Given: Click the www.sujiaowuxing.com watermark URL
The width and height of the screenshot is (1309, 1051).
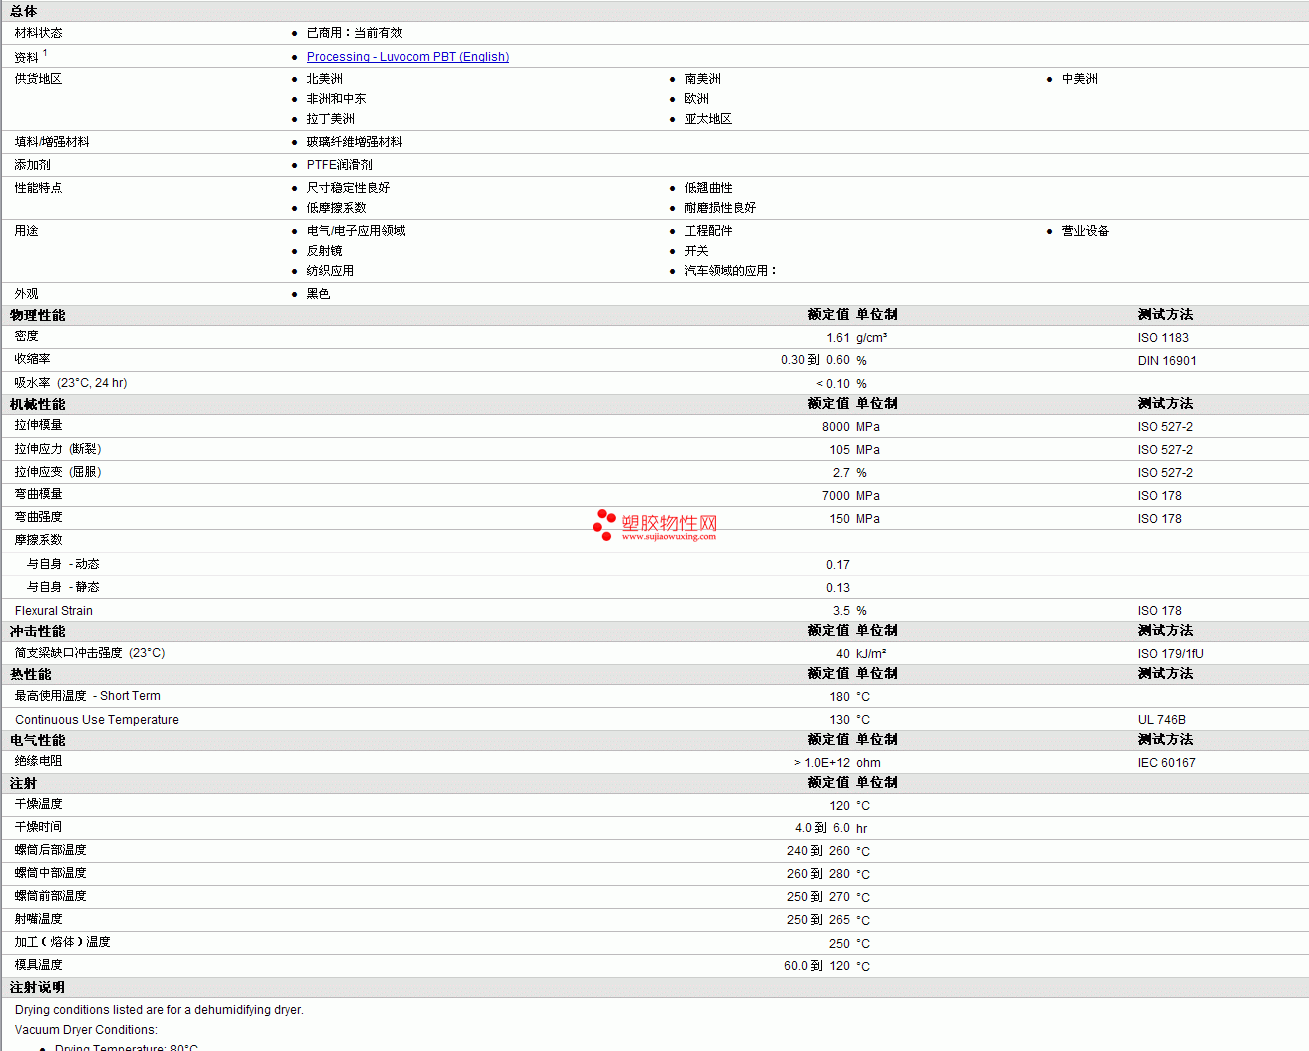Looking at the screenshot, I should [668, 537].
